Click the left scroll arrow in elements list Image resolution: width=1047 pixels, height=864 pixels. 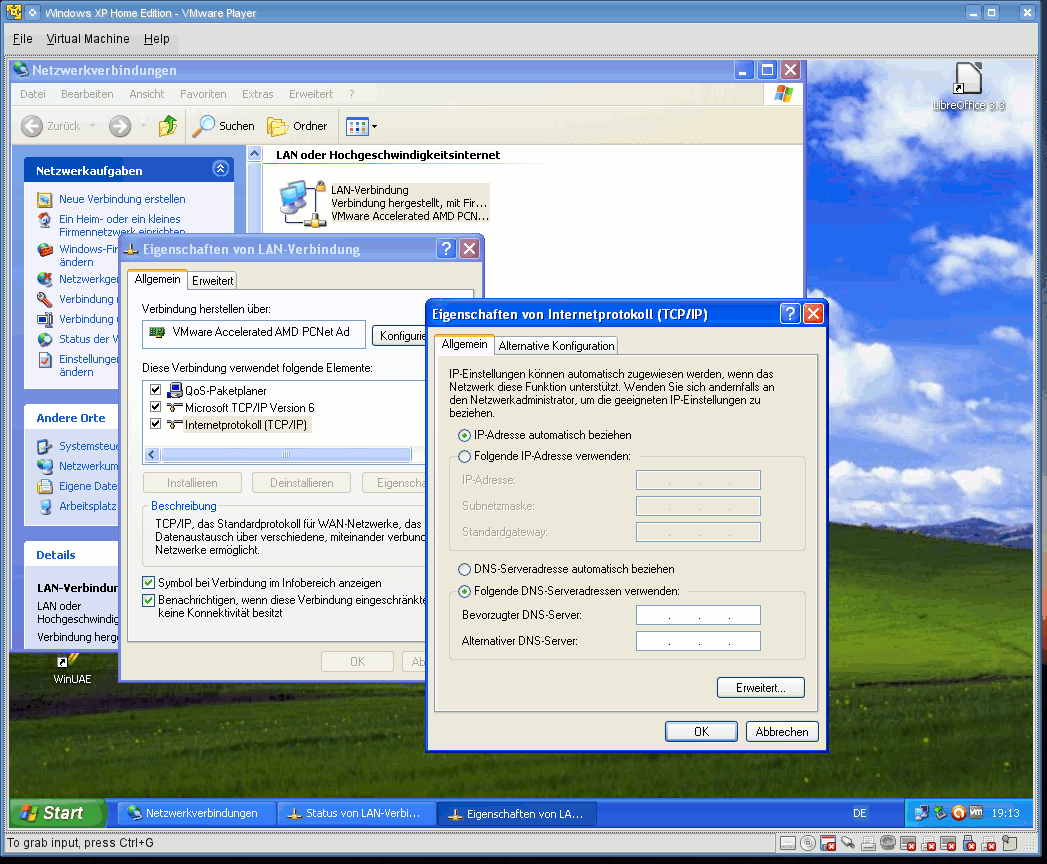pyautogui.click(x=152, y=455)
